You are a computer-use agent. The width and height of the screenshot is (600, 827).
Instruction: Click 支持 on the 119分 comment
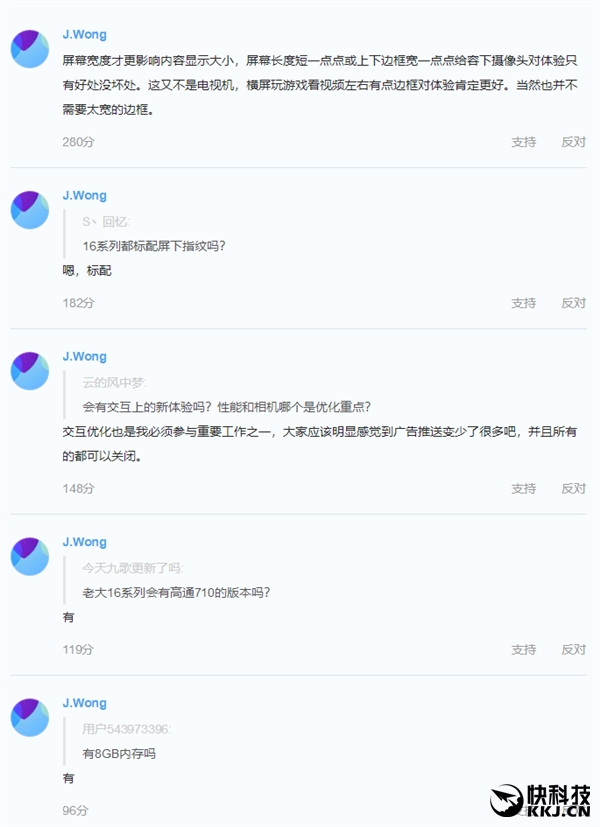point(524,650)
